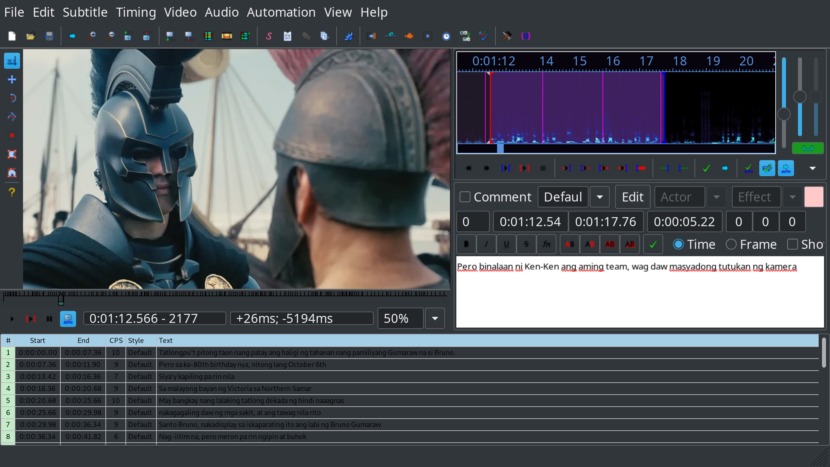
Task: Select the Scale subtitles tool
Action: coord(12,136)
